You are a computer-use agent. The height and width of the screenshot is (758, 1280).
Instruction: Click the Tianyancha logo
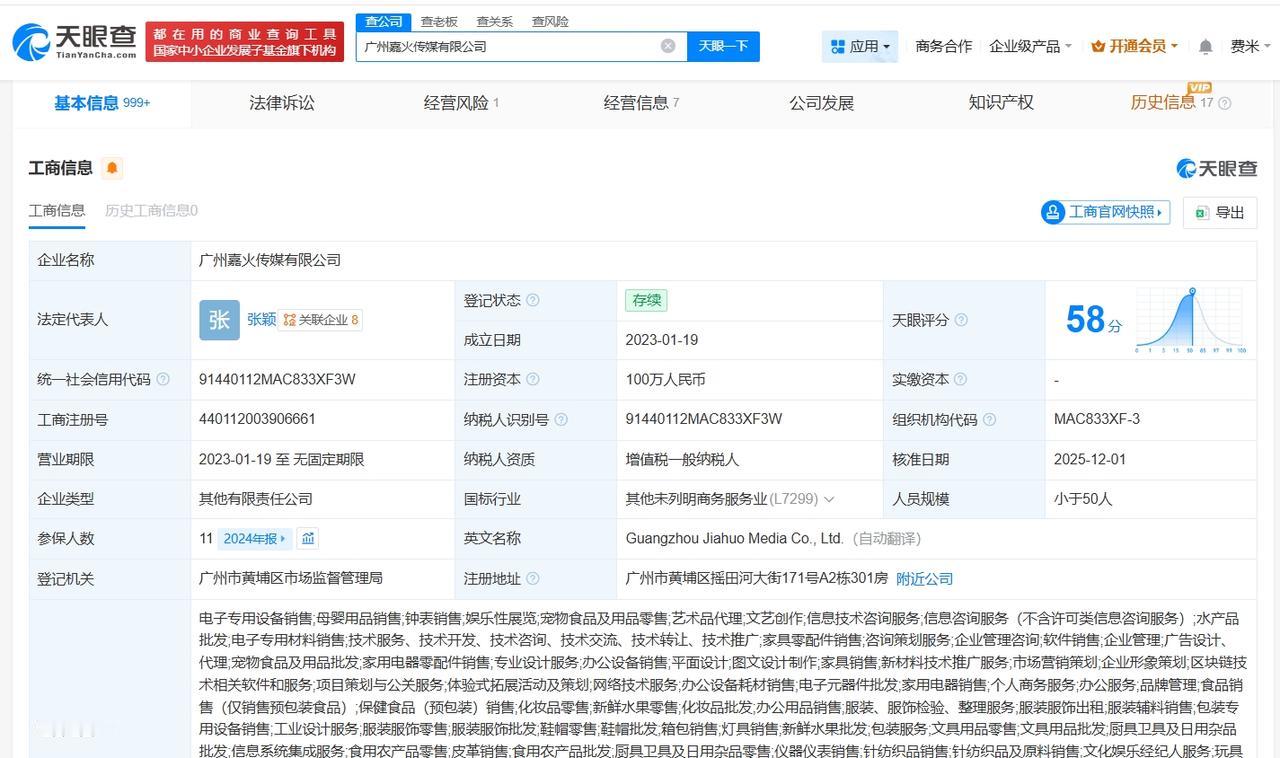tap(74, 41)
